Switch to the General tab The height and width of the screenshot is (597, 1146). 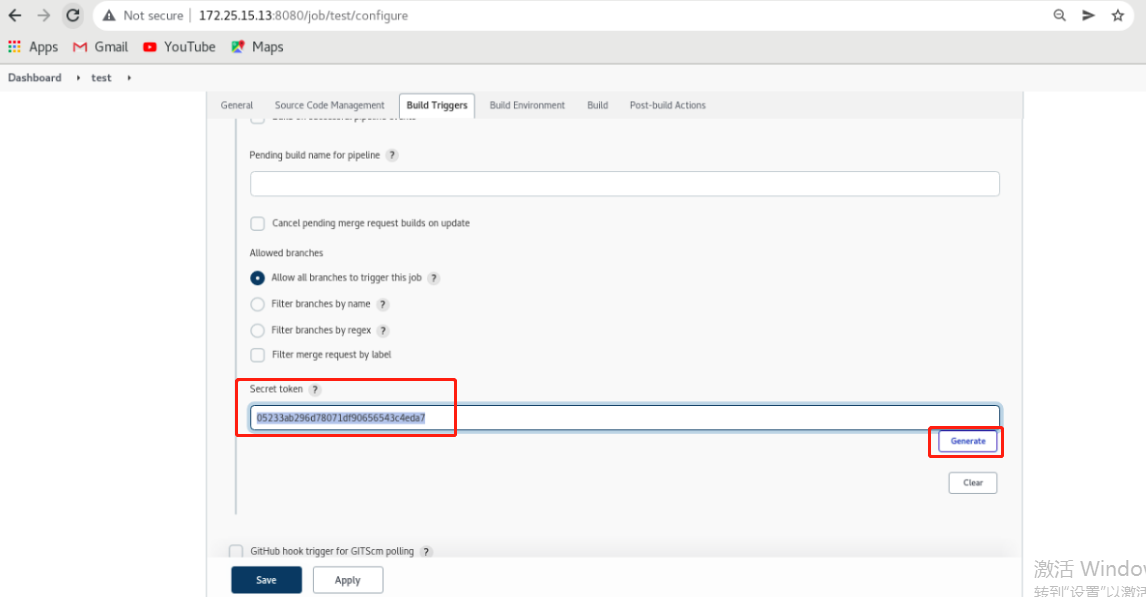point(237,105)
